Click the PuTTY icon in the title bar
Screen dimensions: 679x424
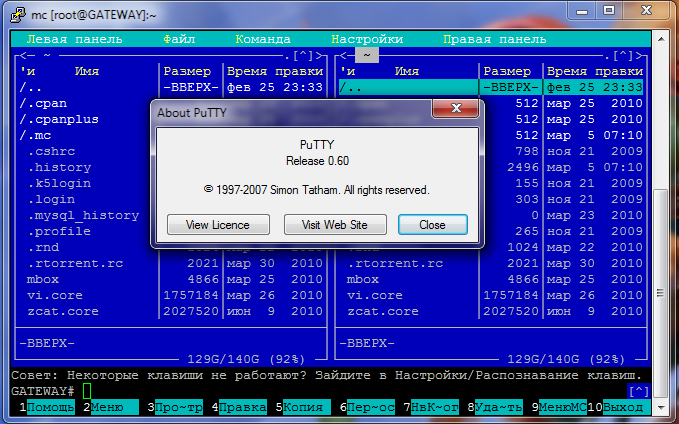click(18, 14)
